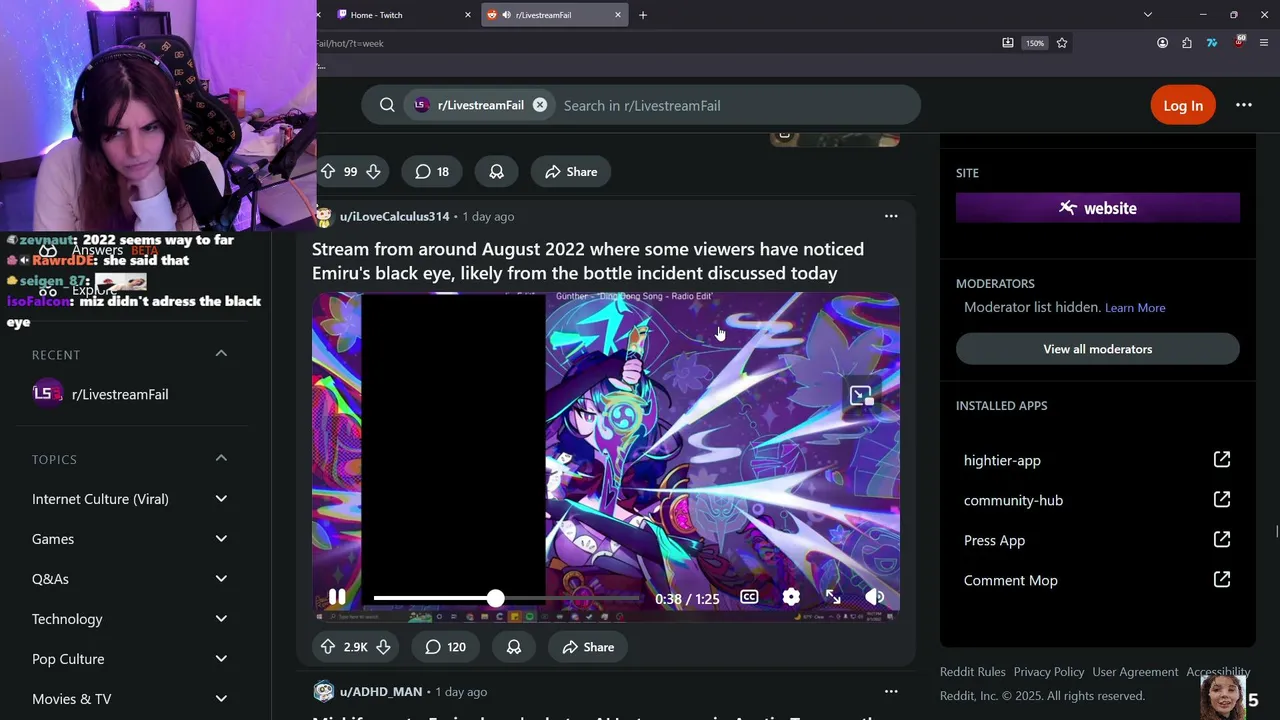1280x720 pixels.
Task: Open browser account icon
Action: click(1162, 43)
